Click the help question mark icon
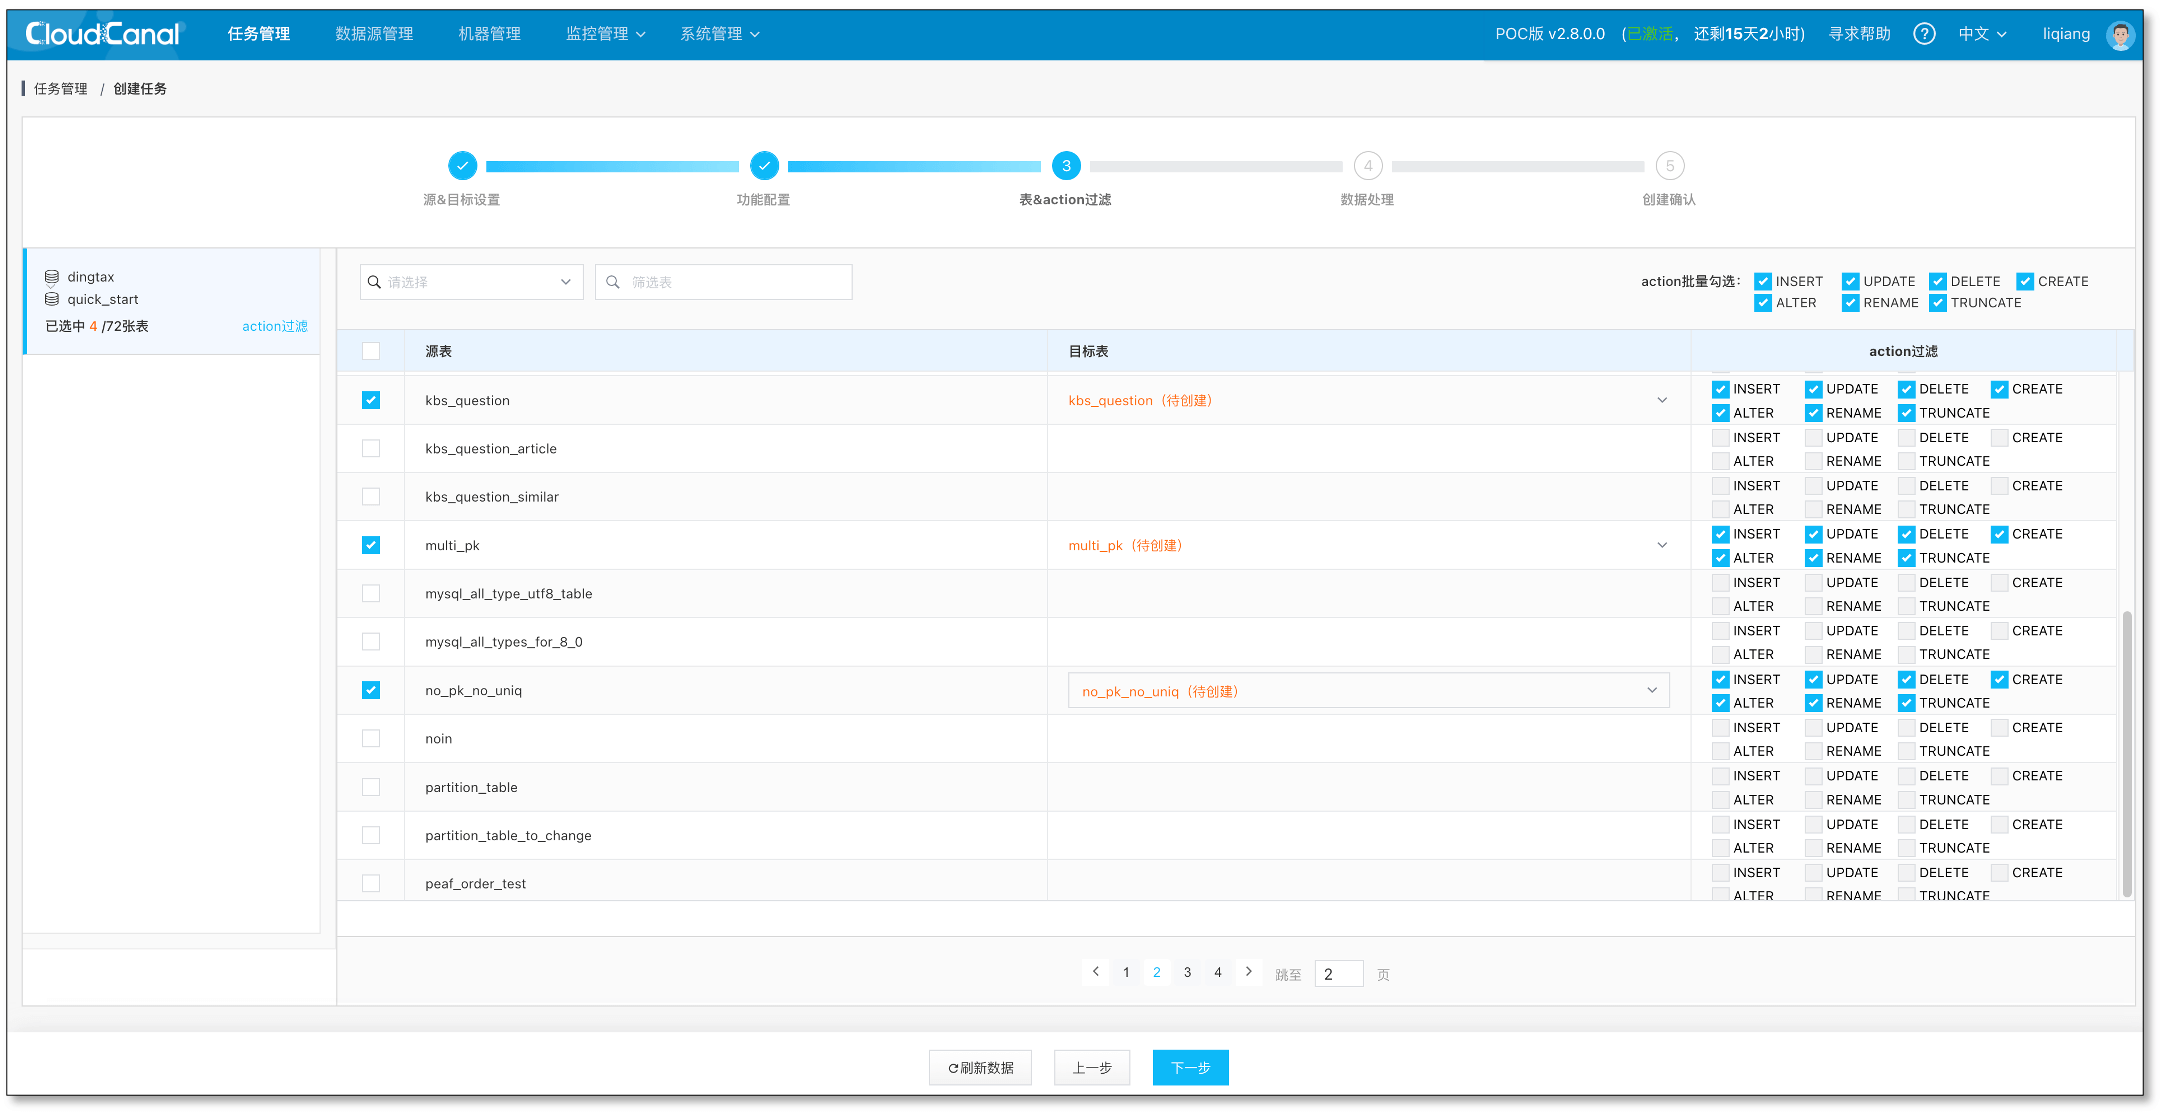Viewport: 2160px width, 1114px height. 1924,34
